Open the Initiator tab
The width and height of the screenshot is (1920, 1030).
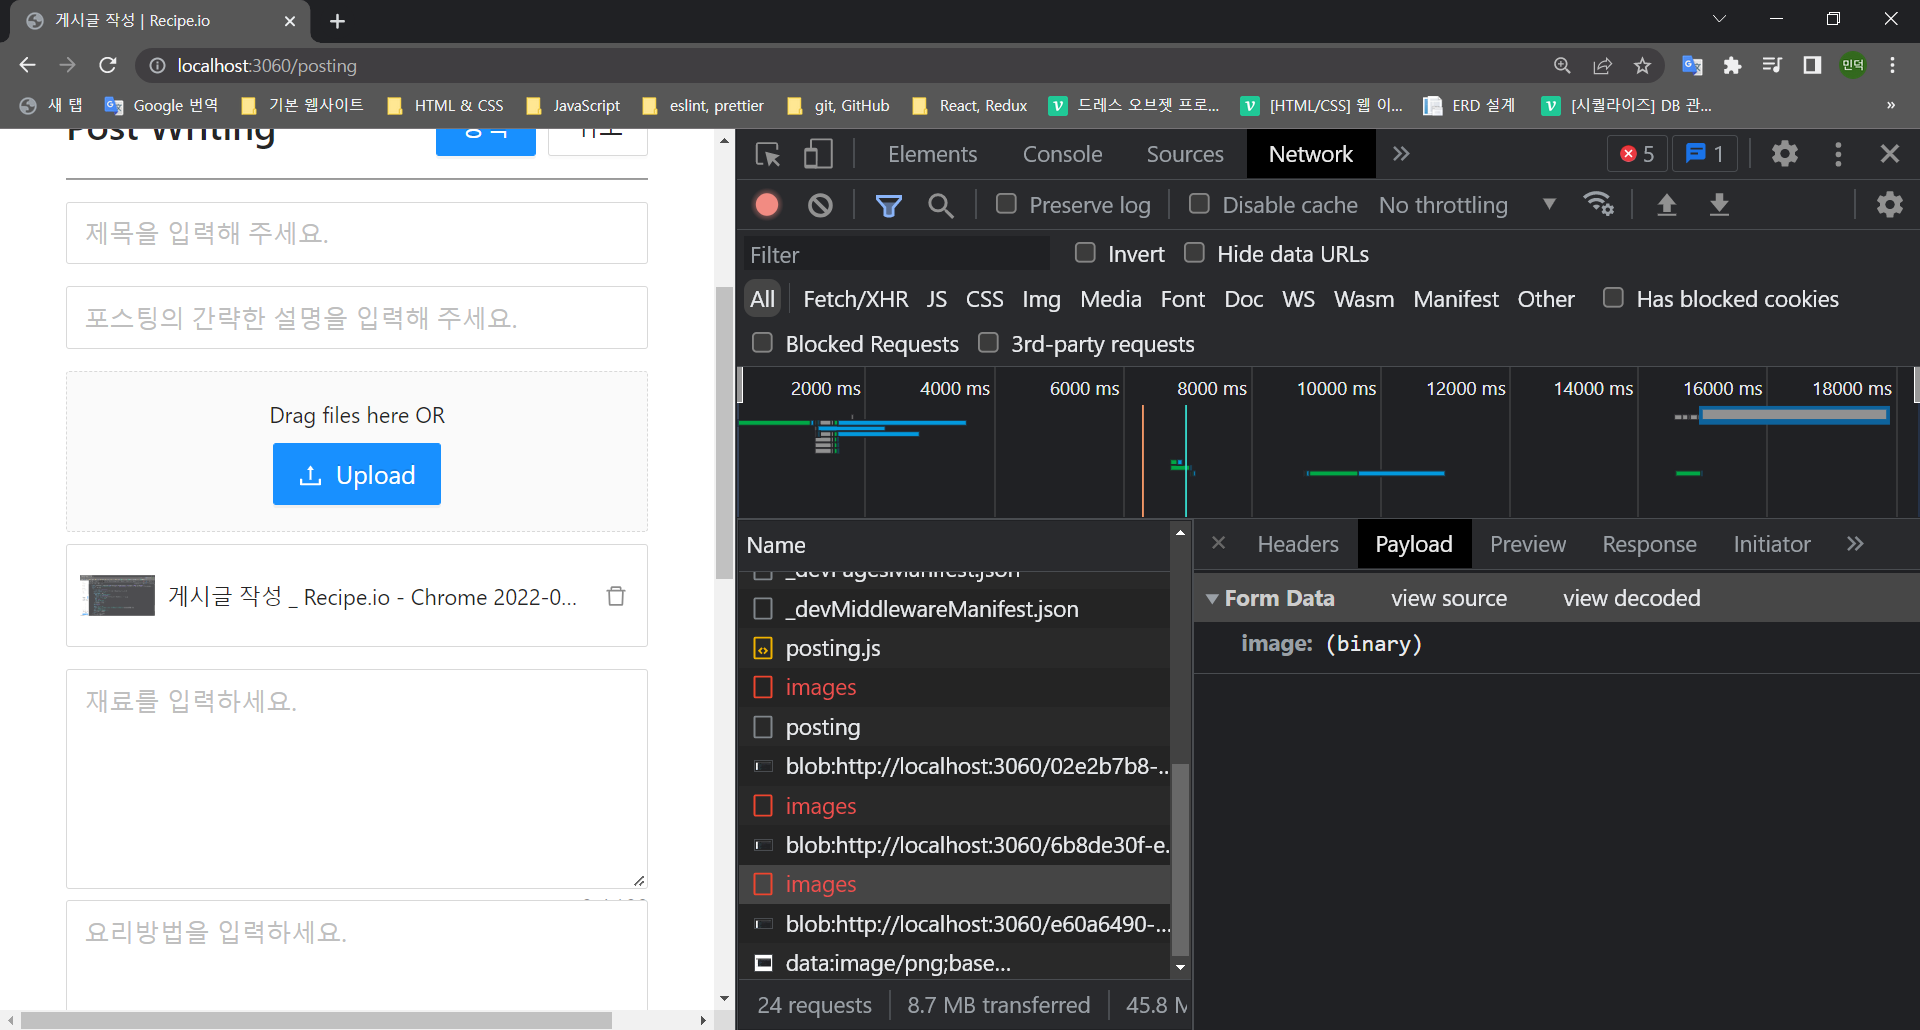pos(1771,544)
